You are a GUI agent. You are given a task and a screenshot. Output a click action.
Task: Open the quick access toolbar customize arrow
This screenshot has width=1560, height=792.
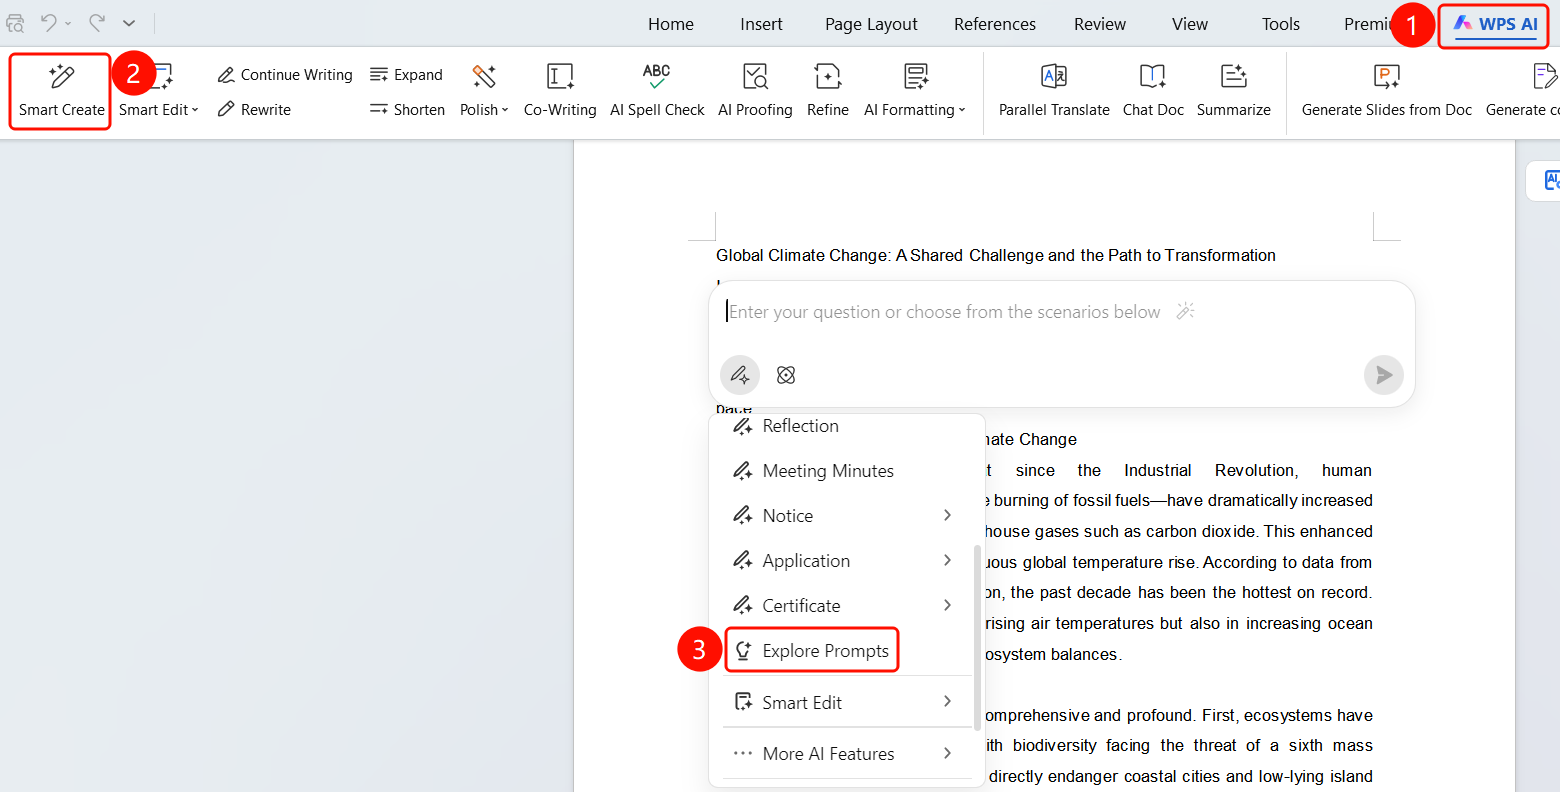pyautogui.click(x=129, y=23)
